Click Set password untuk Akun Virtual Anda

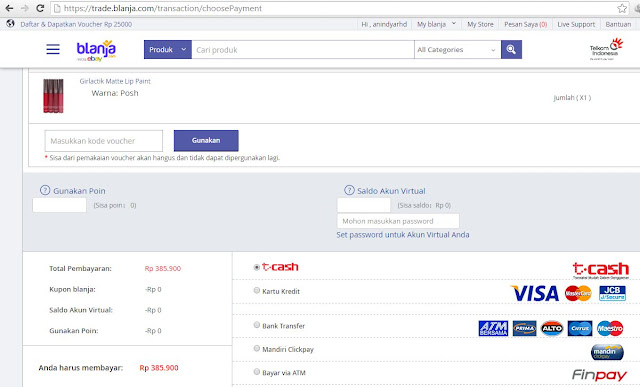[402, 235]
